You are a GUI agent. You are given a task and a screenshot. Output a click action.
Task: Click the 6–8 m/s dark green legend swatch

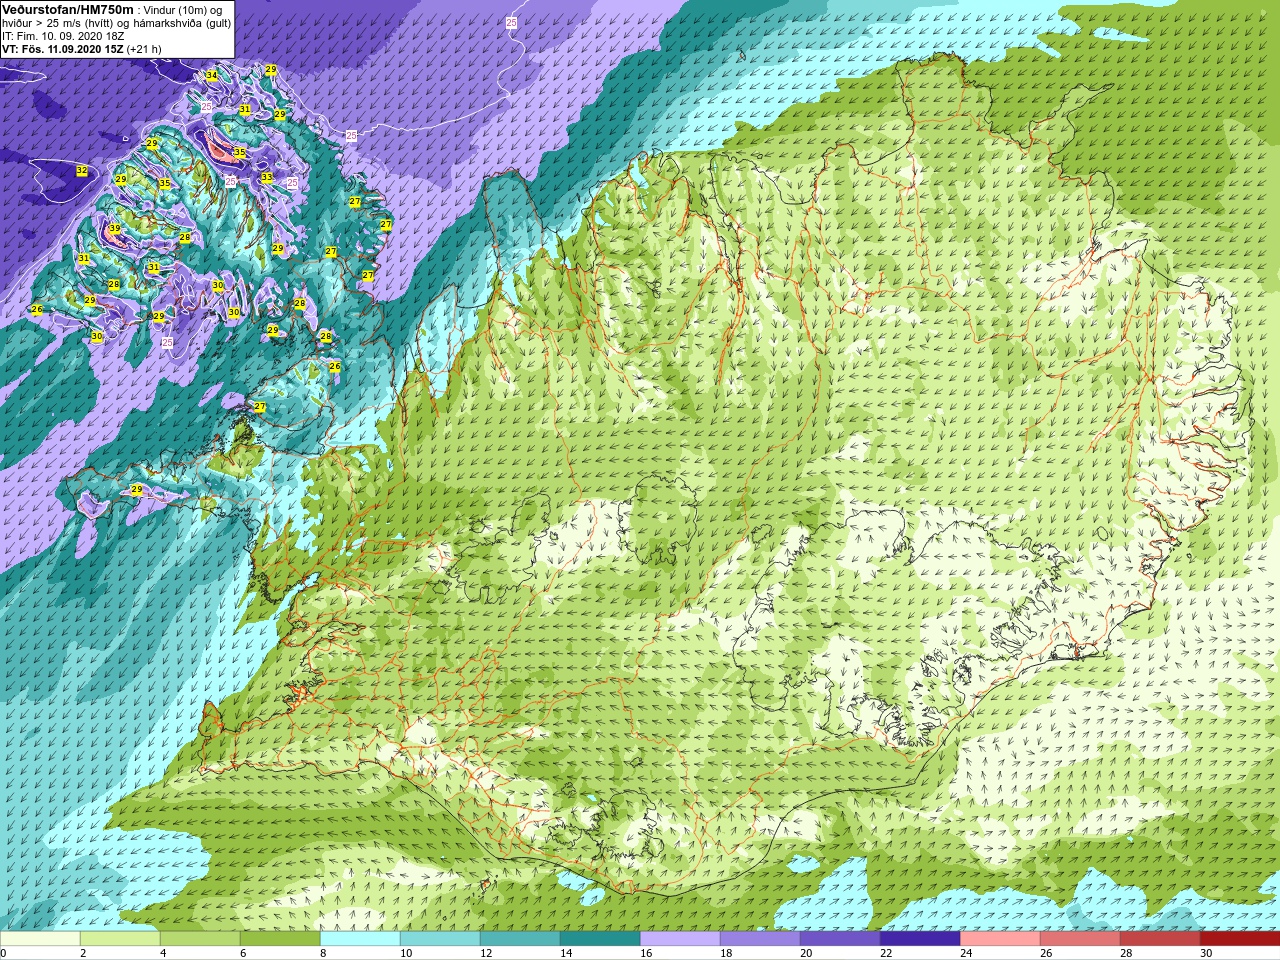coord(280,939)
